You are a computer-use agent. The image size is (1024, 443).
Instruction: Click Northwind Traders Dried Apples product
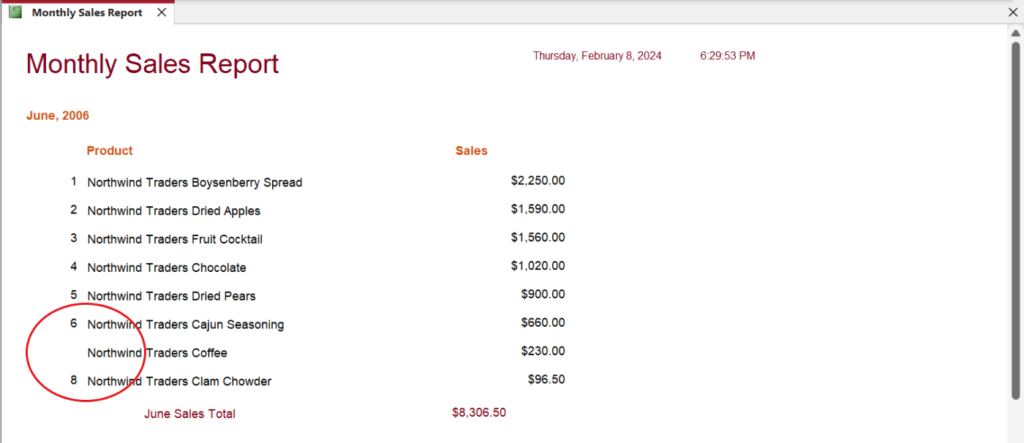point(173,211)
